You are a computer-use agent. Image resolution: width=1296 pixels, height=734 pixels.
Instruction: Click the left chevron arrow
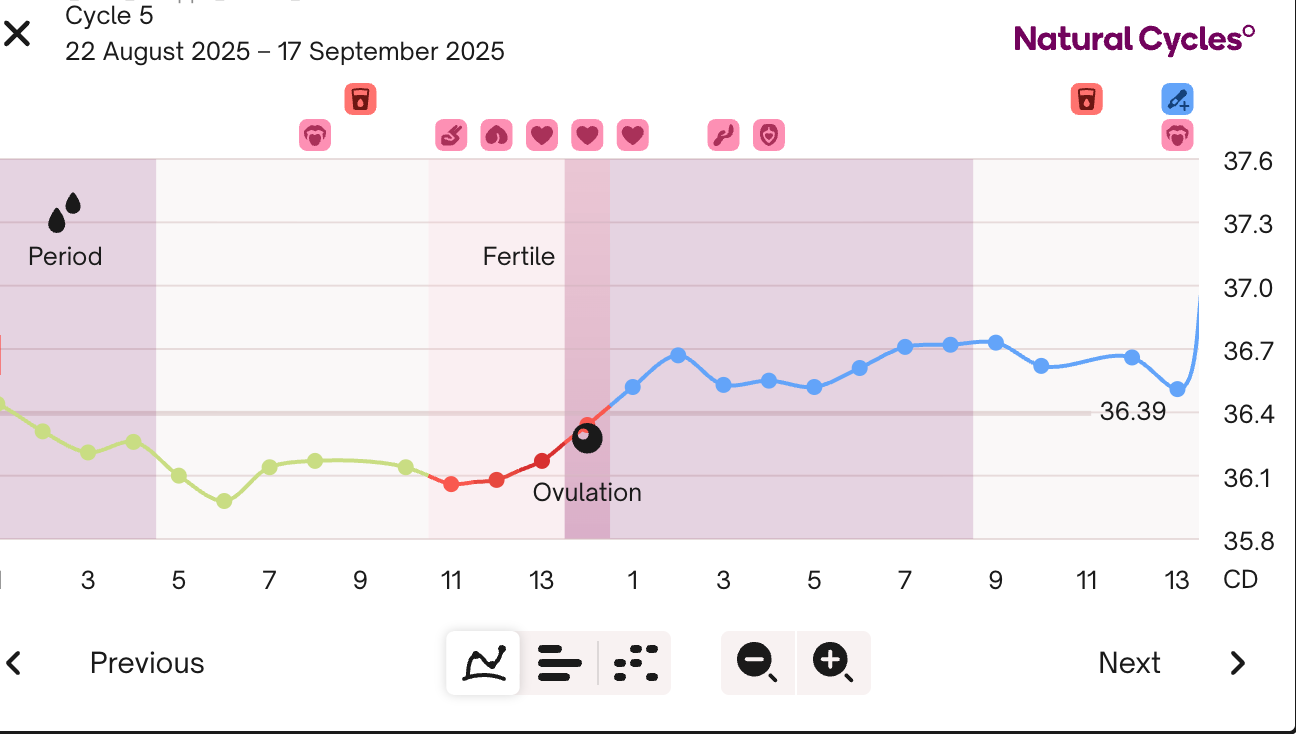[x=14, y=663]
